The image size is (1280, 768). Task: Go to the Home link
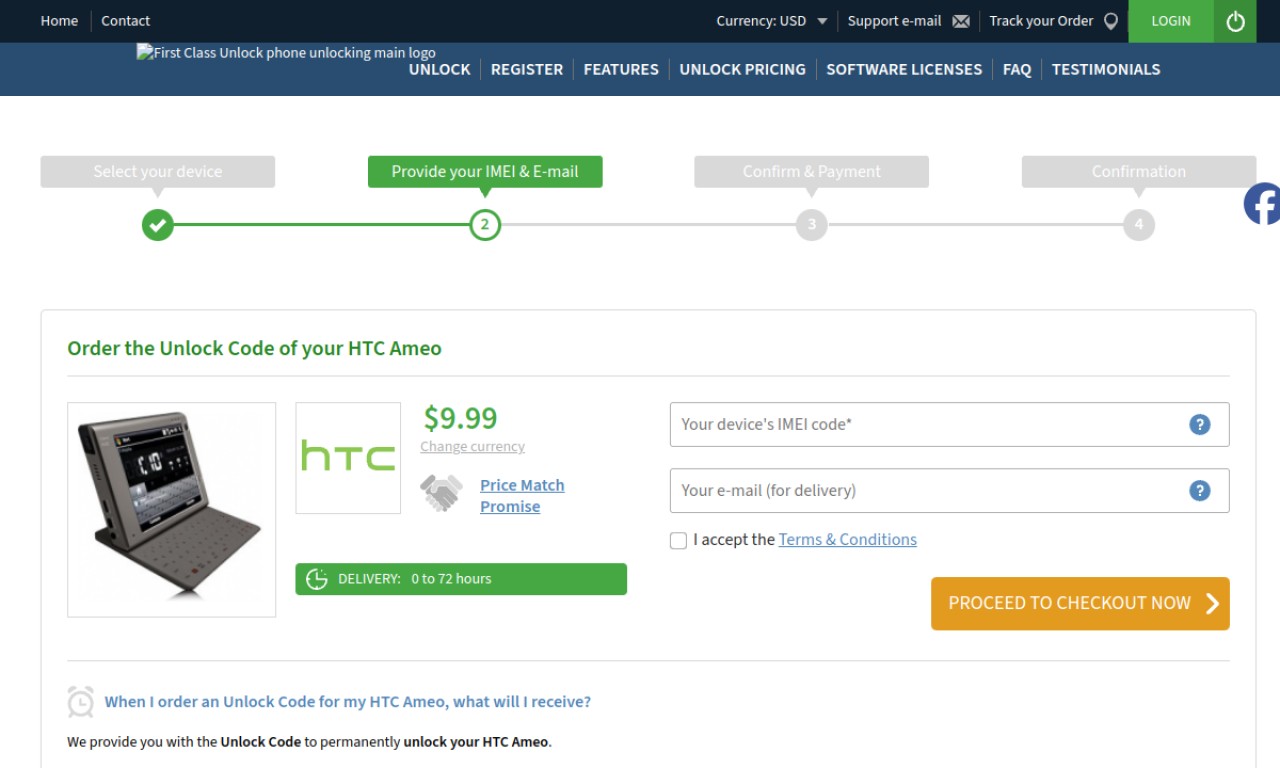[59, 21]
